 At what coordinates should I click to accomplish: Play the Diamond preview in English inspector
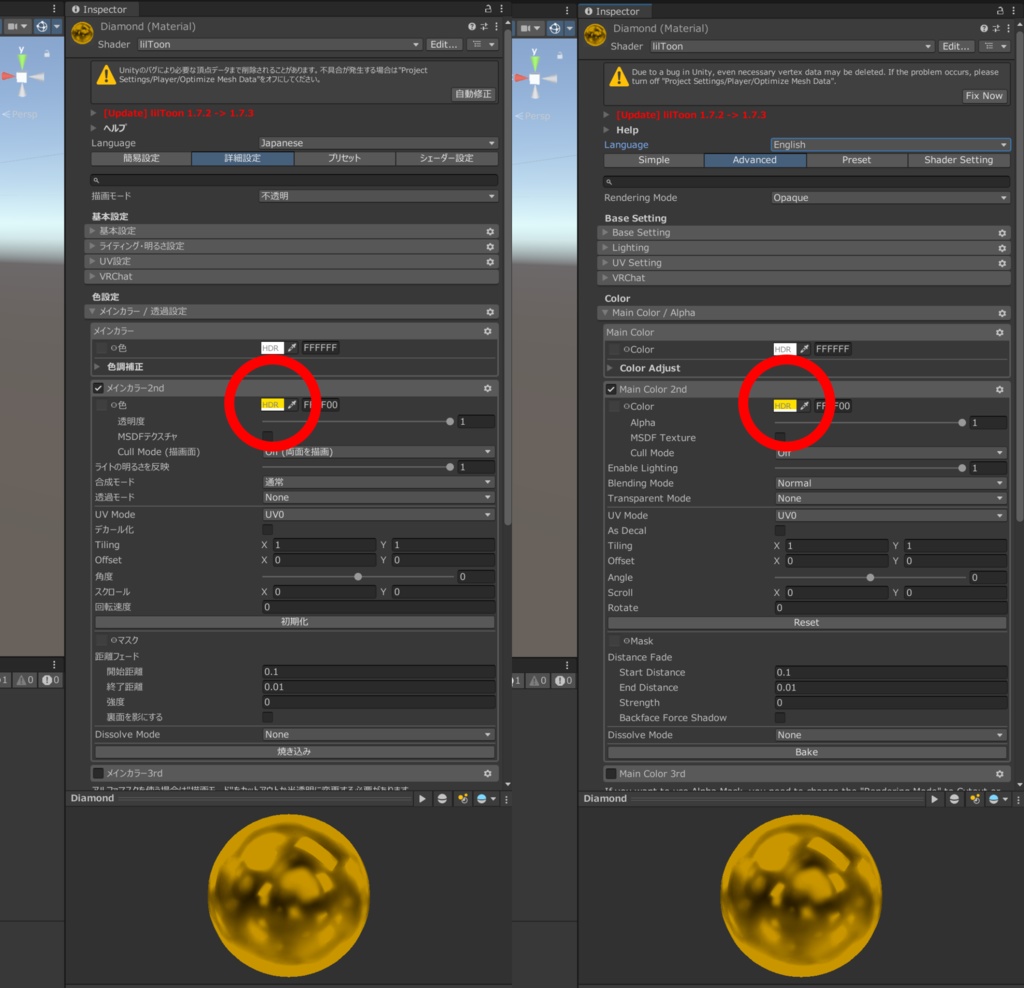pyautogui.click(x=935, y=799)
